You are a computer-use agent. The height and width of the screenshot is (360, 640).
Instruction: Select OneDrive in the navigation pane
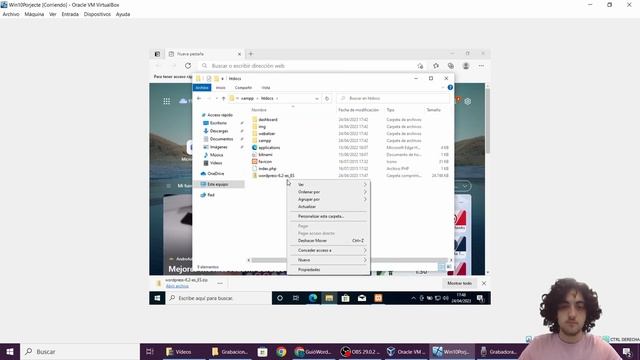coord(215,173)
